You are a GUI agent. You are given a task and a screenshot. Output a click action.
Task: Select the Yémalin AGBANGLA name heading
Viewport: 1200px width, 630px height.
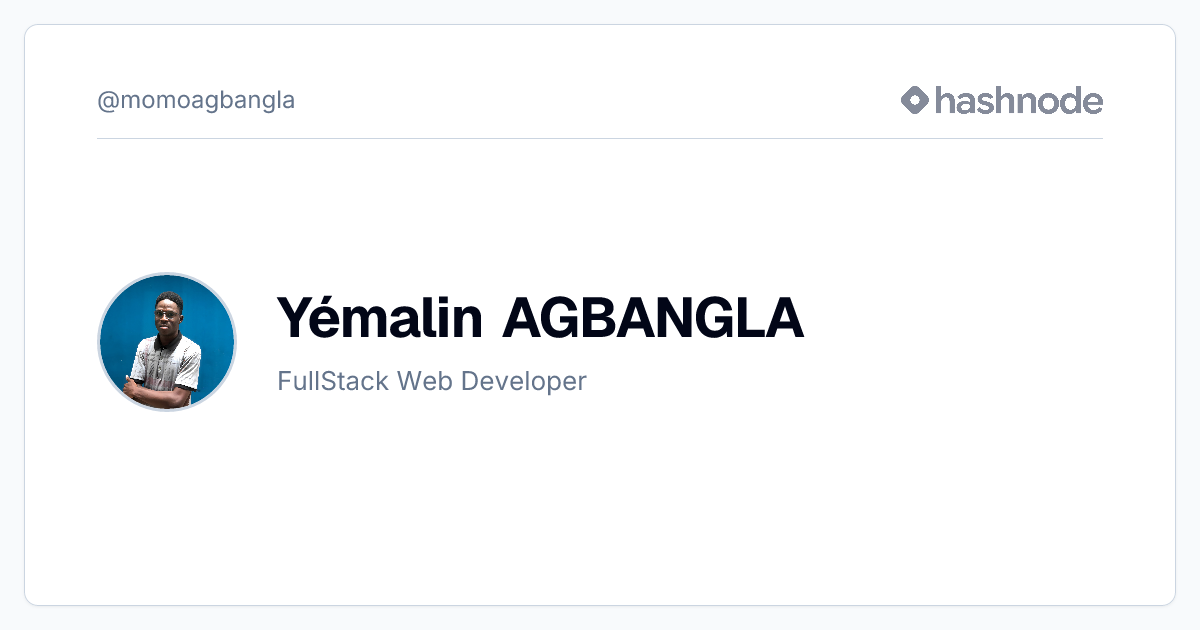tap(540, 318)
